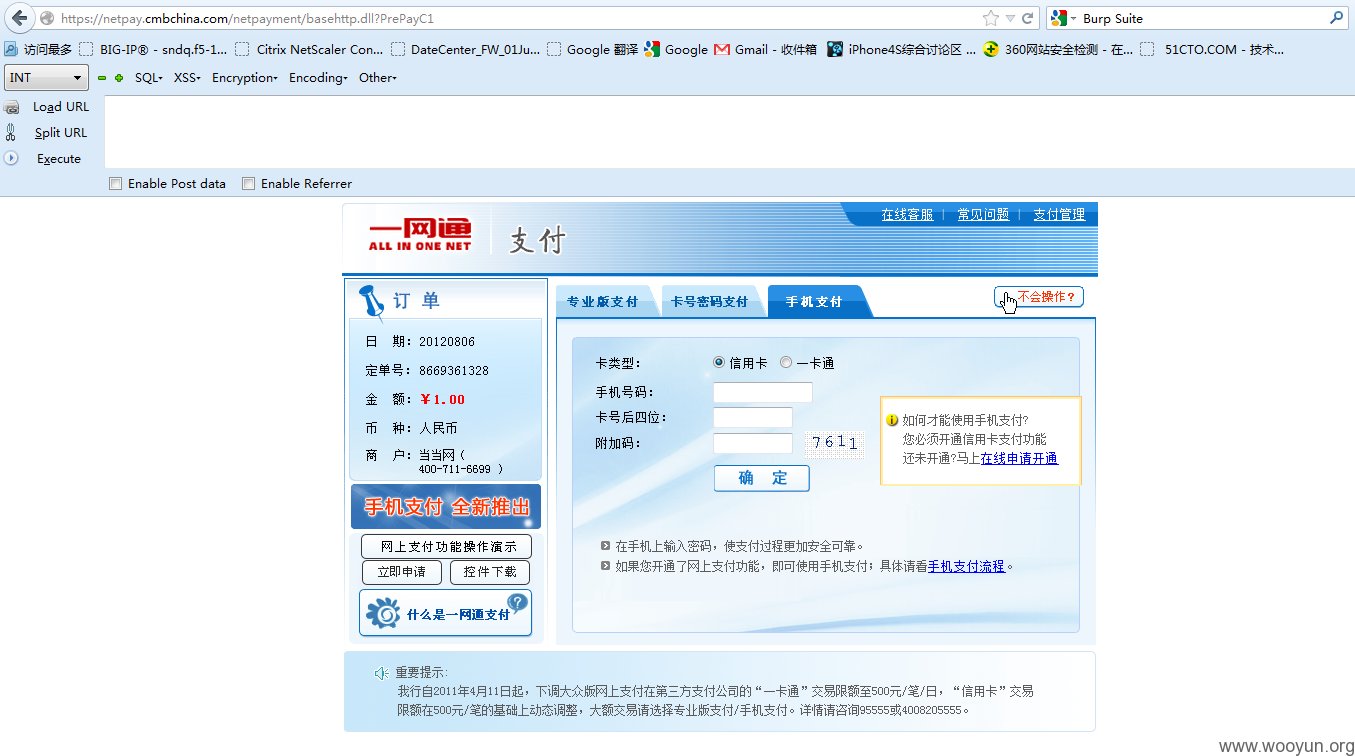The height and width of the screenshot is (756, 1355).
Task: Click 网上支付功能操作演示 button
Action: pyautogui.click(x=447, y=547)
